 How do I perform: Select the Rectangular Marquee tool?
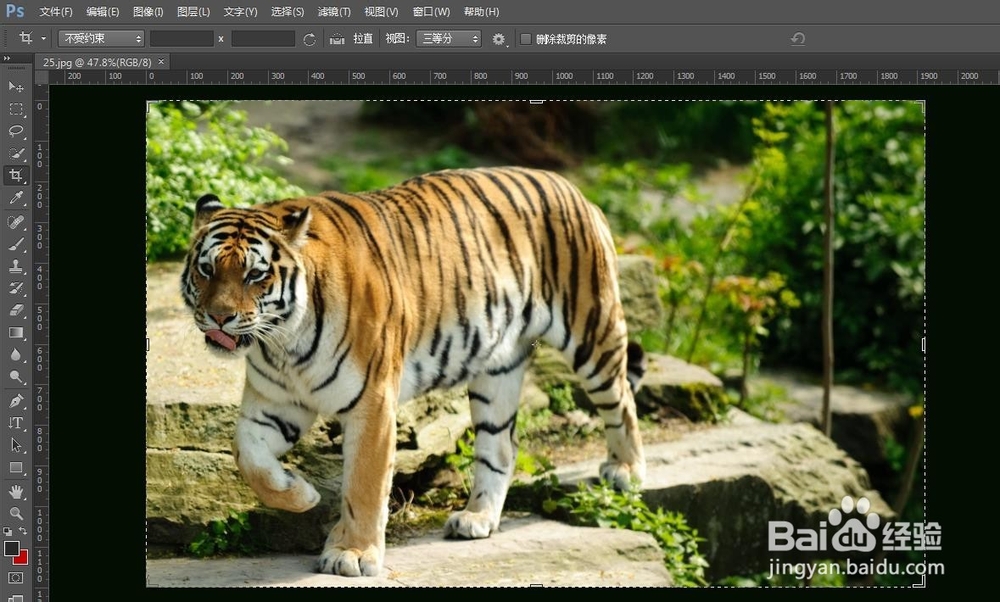coord(16,109)
